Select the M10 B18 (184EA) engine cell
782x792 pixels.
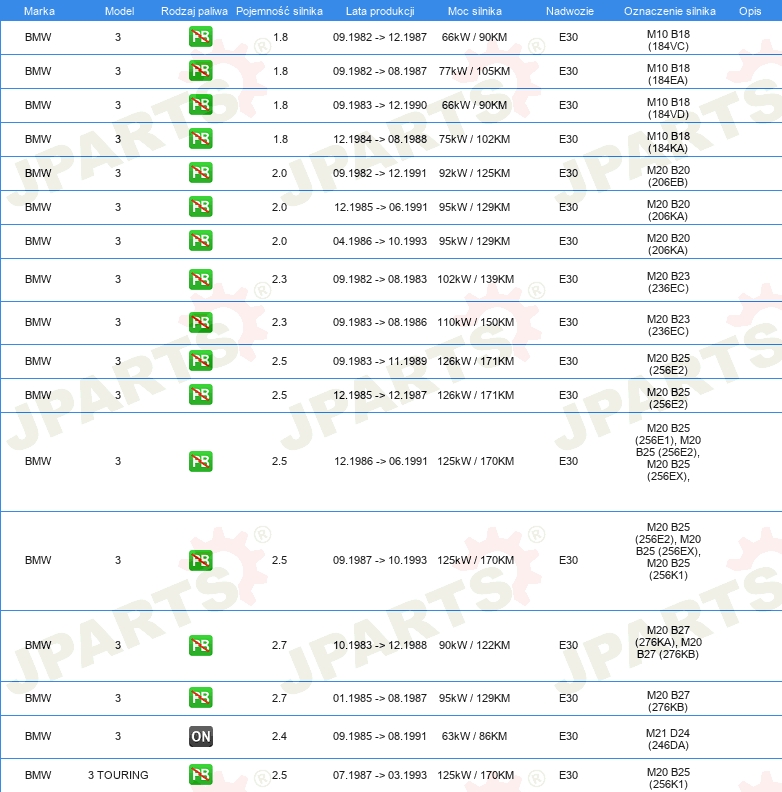point(668,74)
